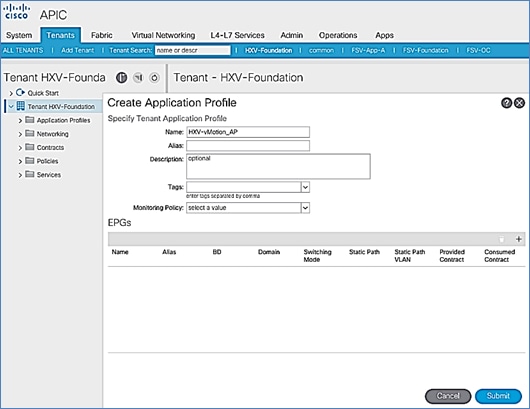Click the Domain column header
Viewport: 530px width, 409px height.
point(269,252)
